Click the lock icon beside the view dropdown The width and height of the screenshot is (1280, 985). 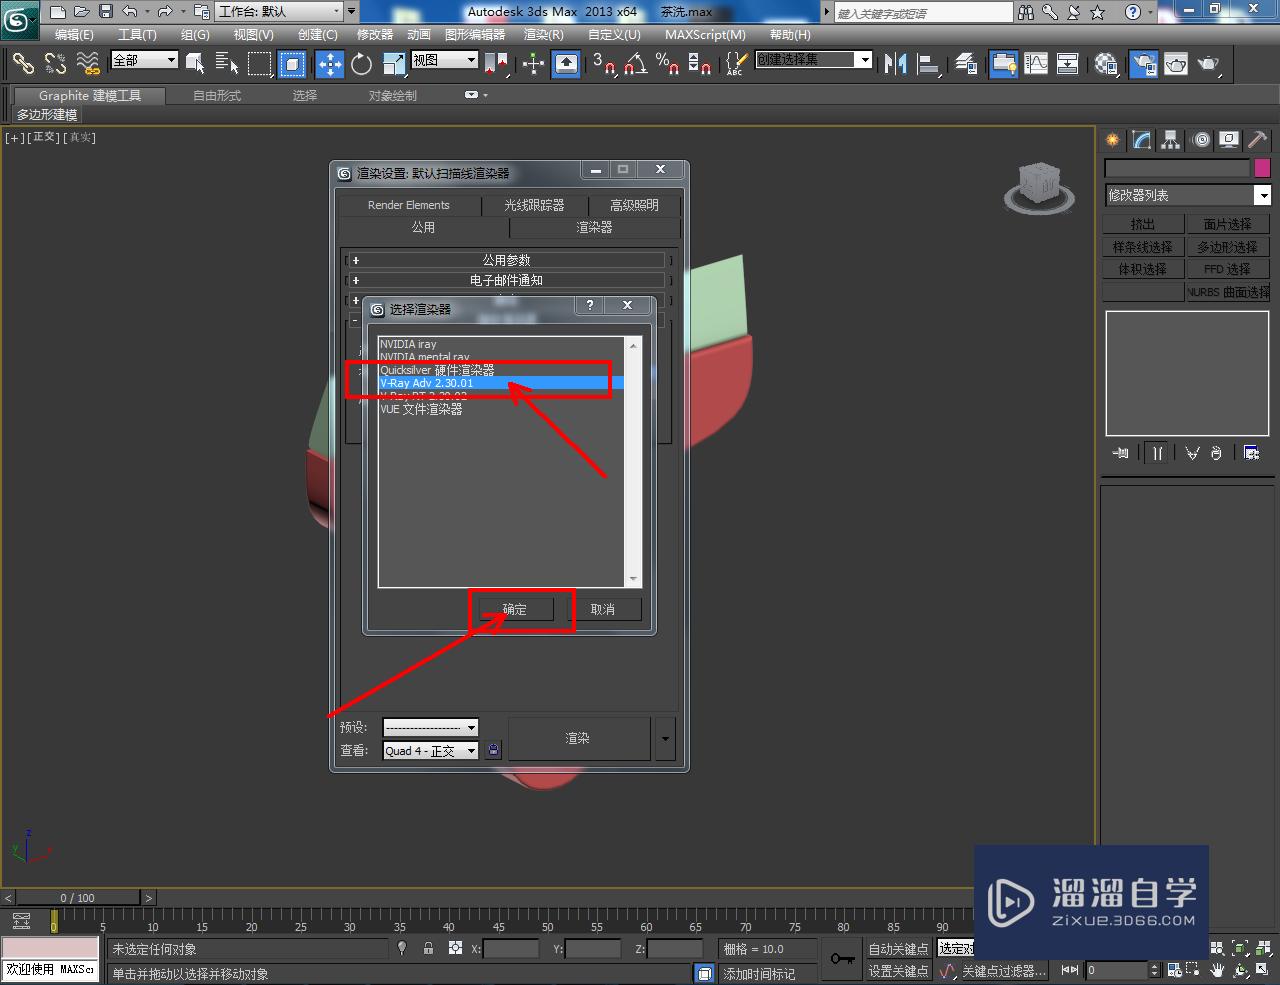493,750
